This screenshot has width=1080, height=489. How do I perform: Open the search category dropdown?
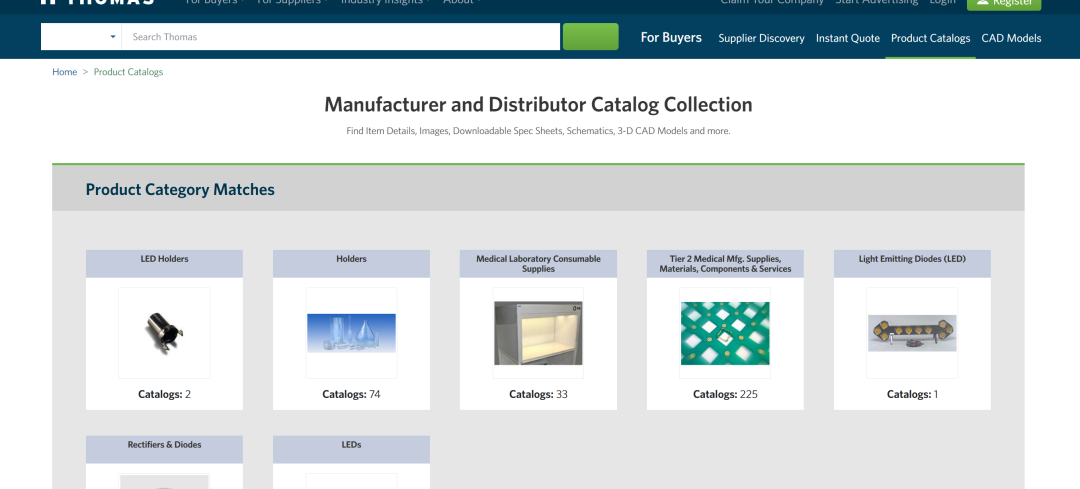pyautogui.click(x=81, y=37)
